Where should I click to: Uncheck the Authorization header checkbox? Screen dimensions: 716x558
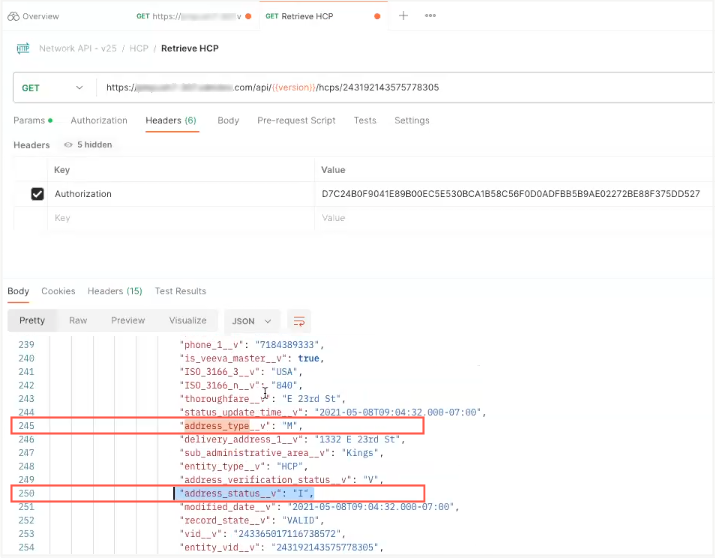coord(38,194)
